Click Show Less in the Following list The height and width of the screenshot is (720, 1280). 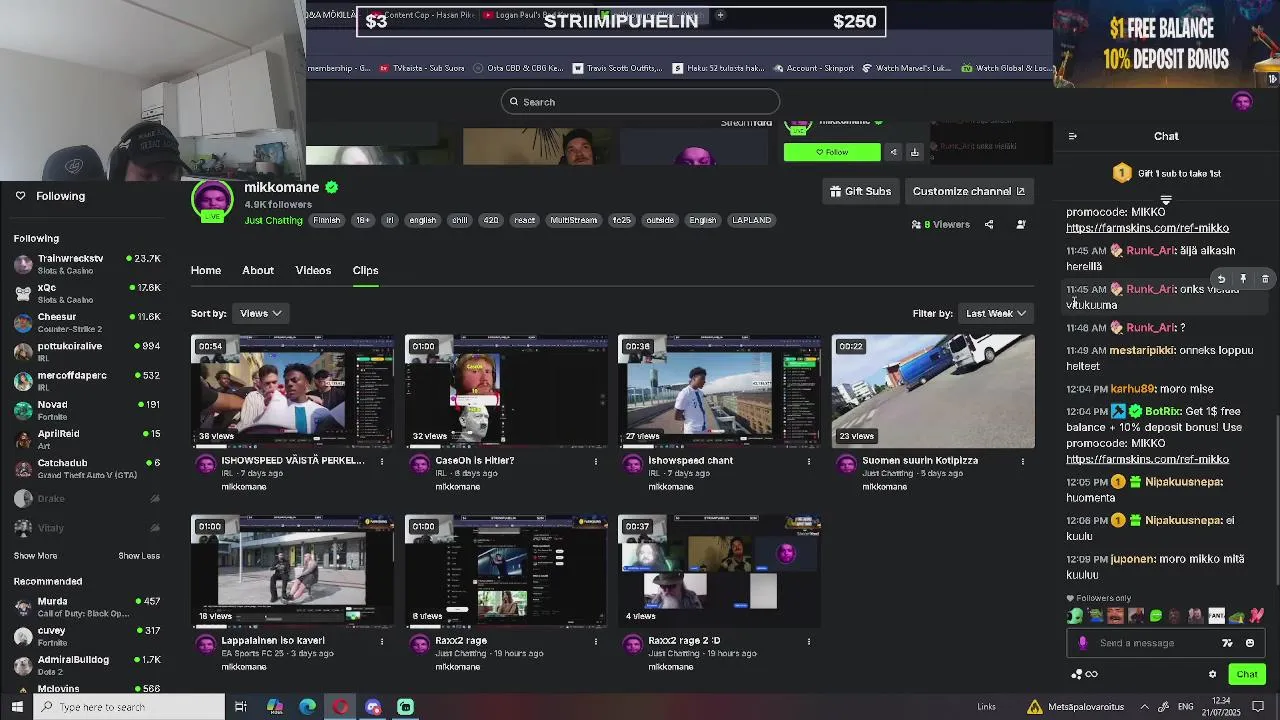tap(139, 556)
